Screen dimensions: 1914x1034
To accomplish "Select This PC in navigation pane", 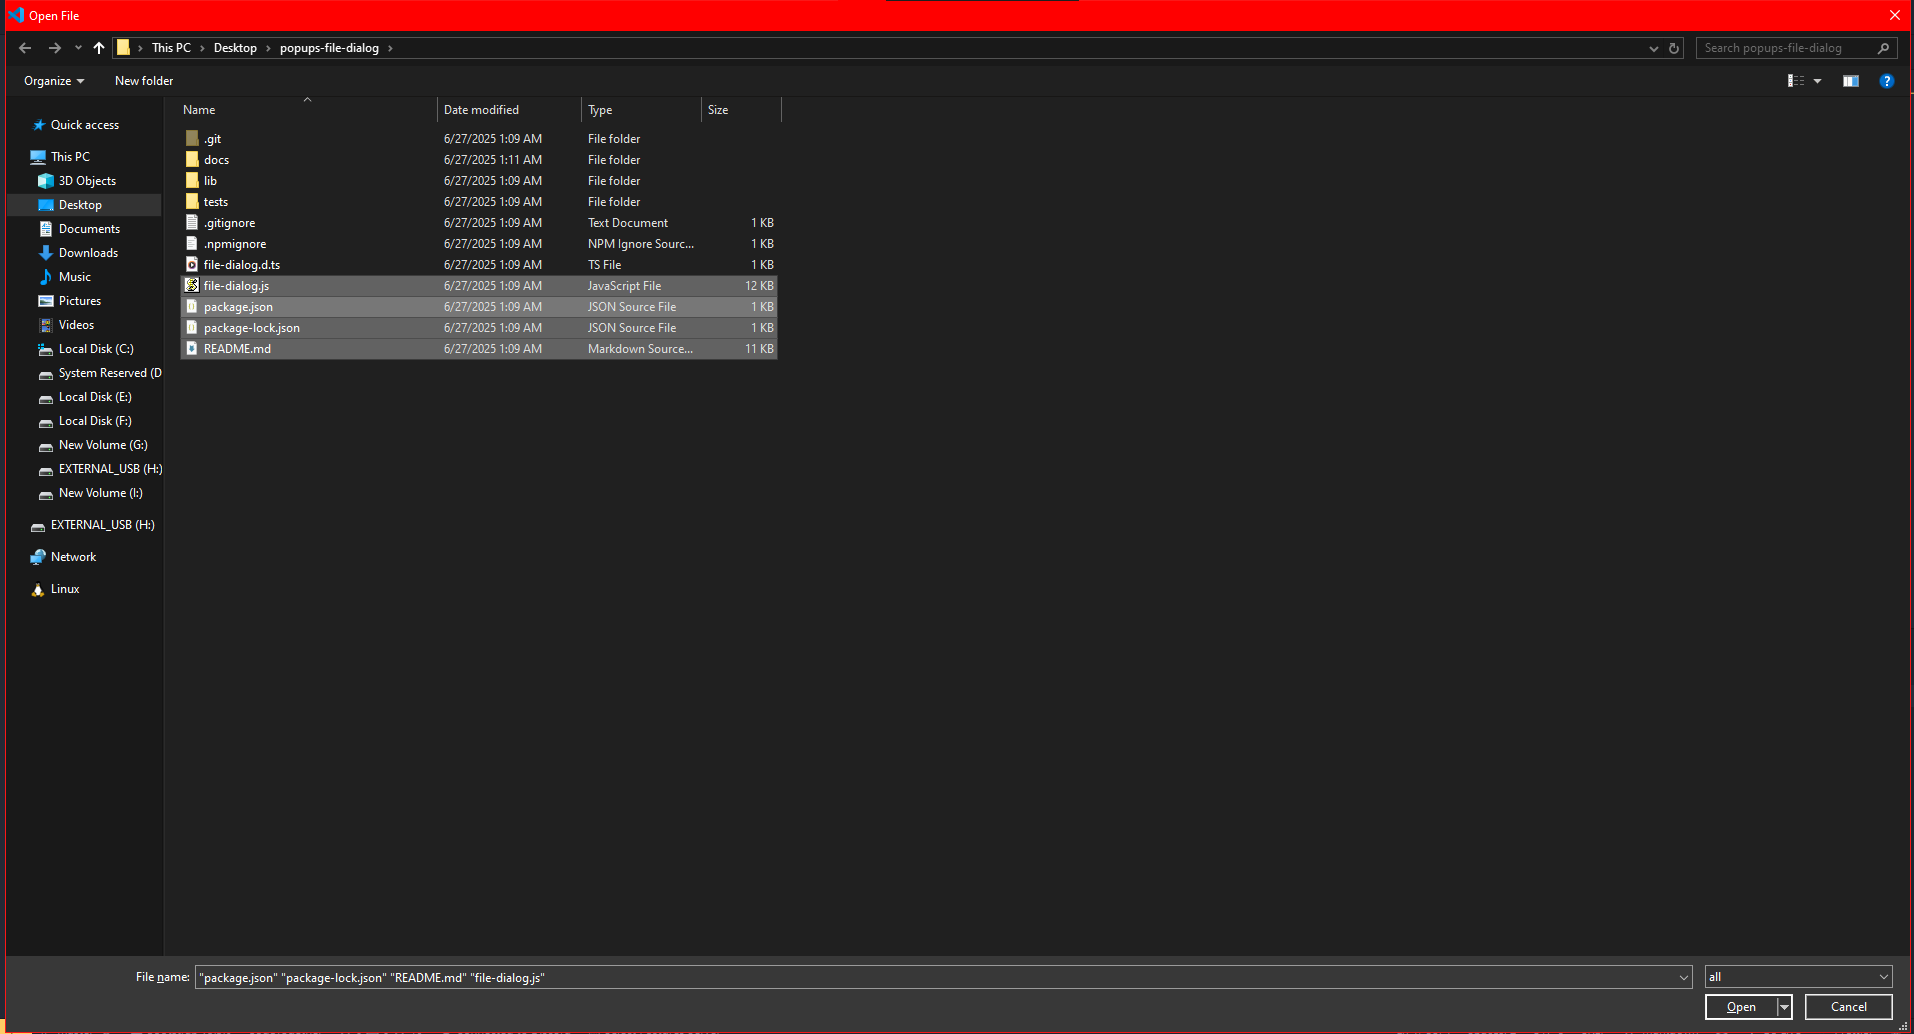I will [70, 157].
